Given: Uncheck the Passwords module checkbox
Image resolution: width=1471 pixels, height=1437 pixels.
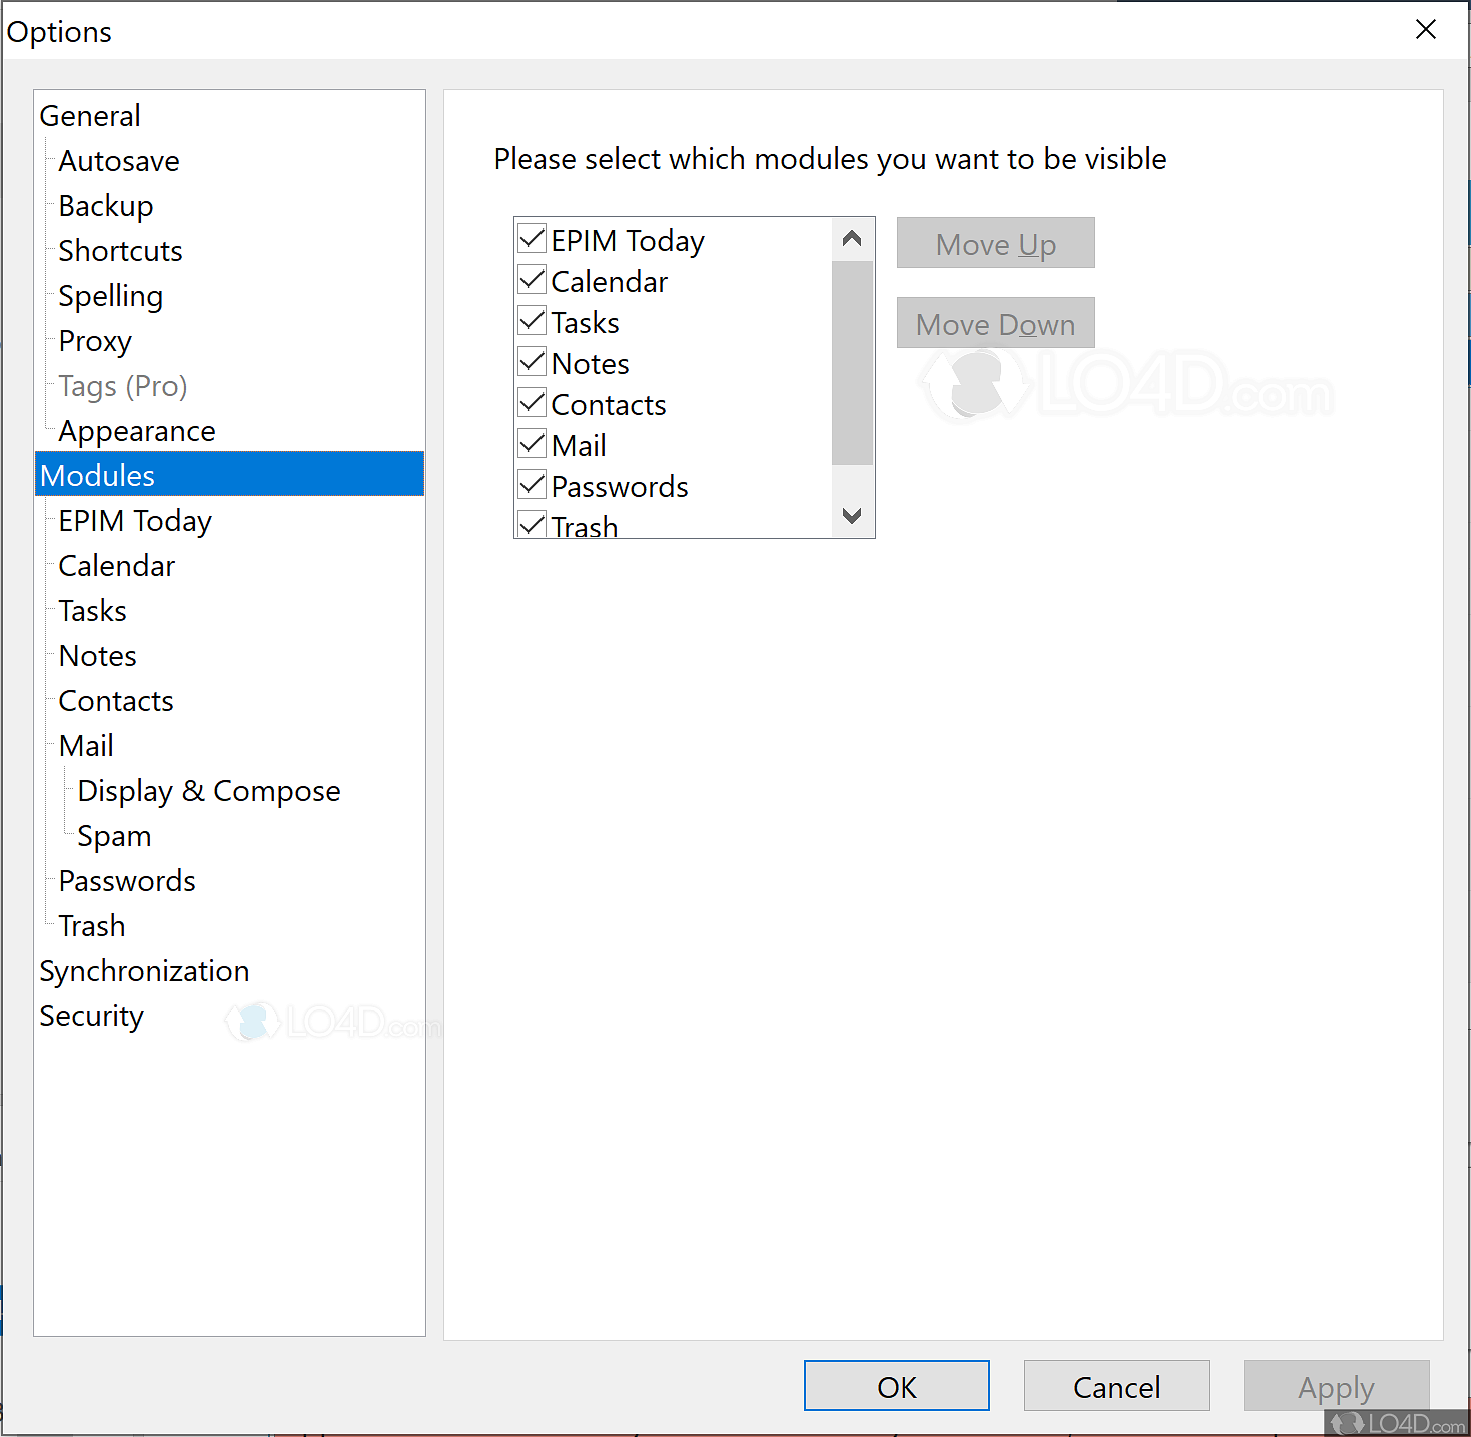Looking at the screenshot, I should [532, 486].
